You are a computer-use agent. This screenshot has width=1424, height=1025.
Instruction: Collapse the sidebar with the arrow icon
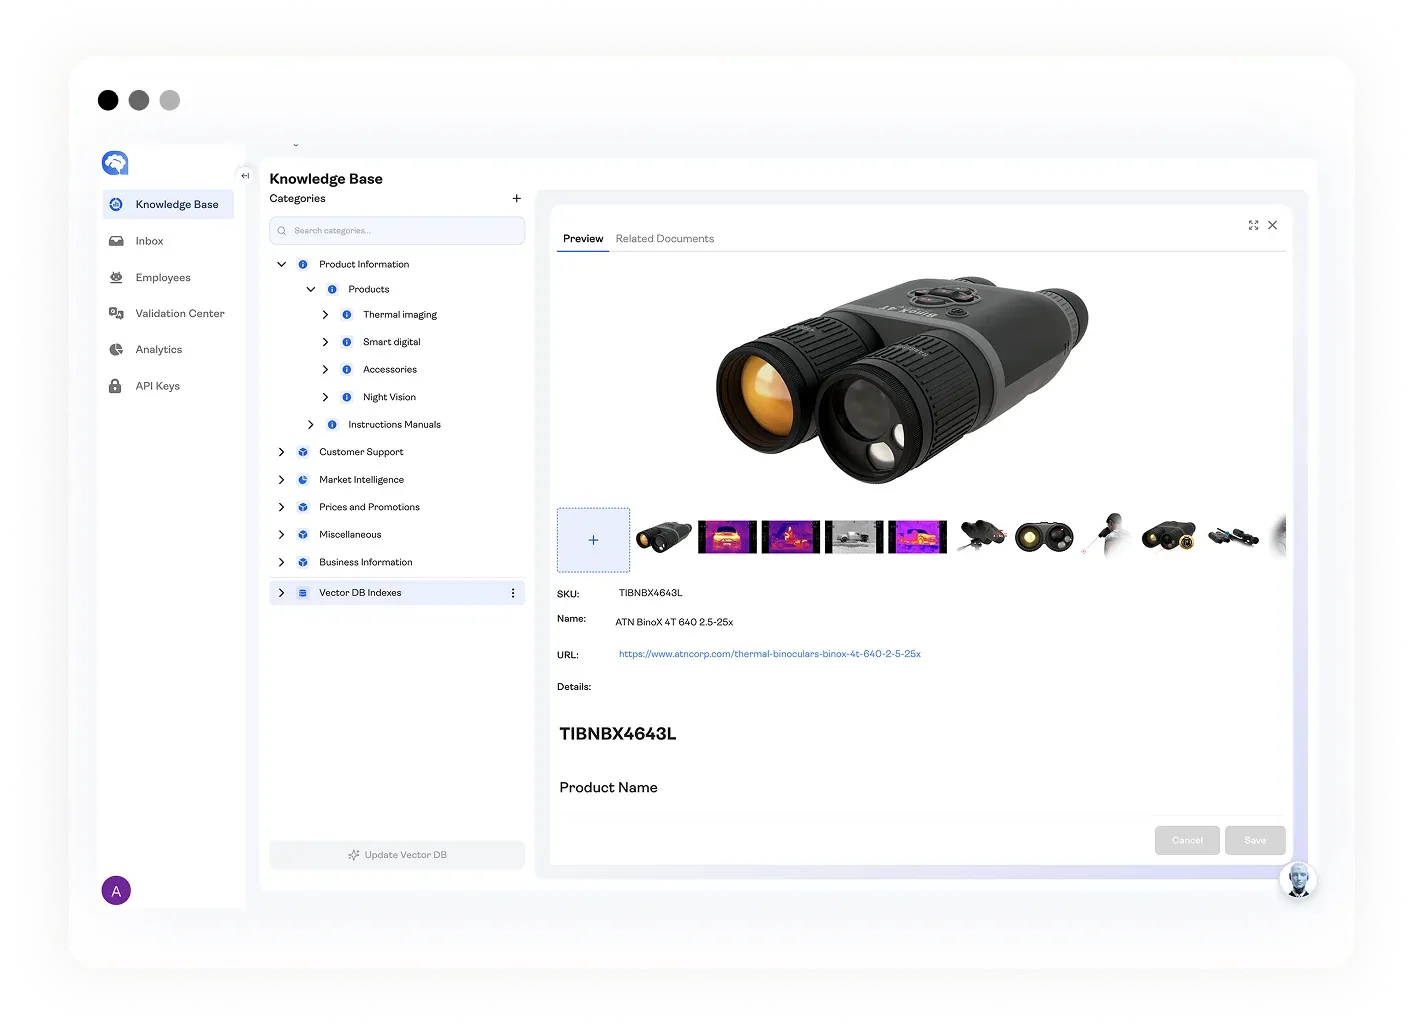coord(245,175)
